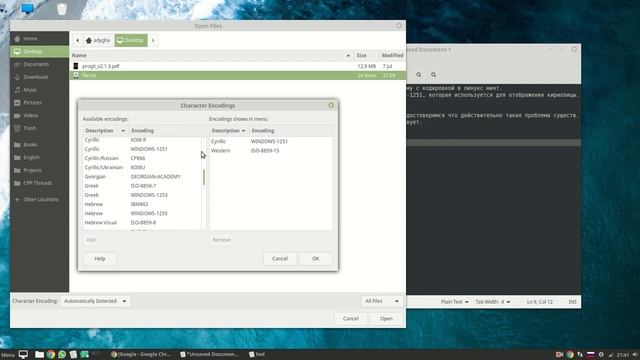Select Hebrew IBM862 encoding row
Viewport: 640px width, 360px height.
point(142,204)
